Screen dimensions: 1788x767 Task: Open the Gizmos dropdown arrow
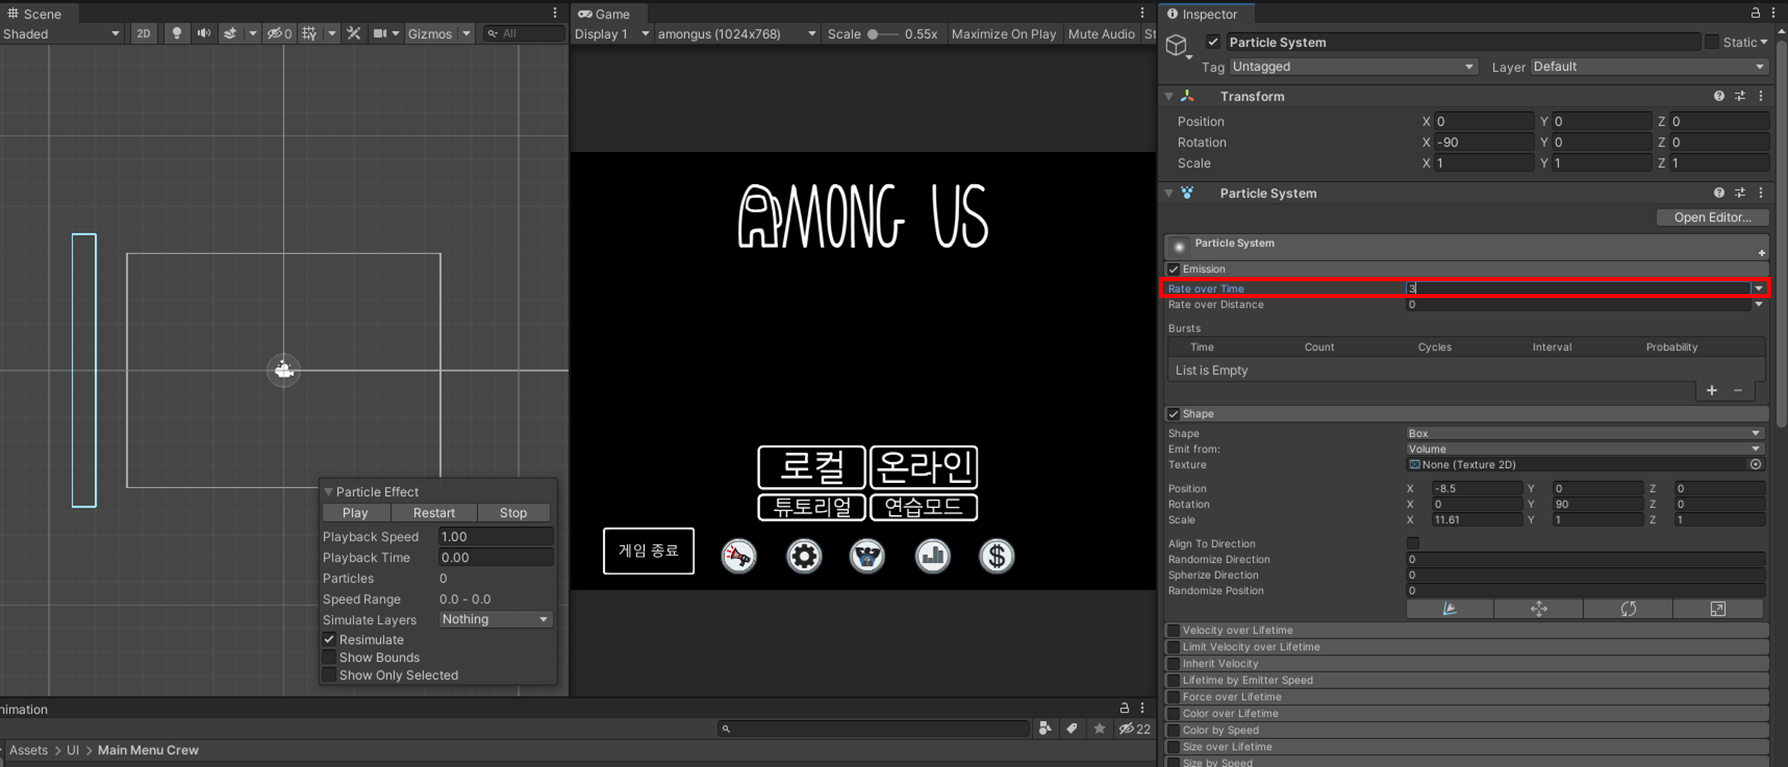tap(466, 34)
